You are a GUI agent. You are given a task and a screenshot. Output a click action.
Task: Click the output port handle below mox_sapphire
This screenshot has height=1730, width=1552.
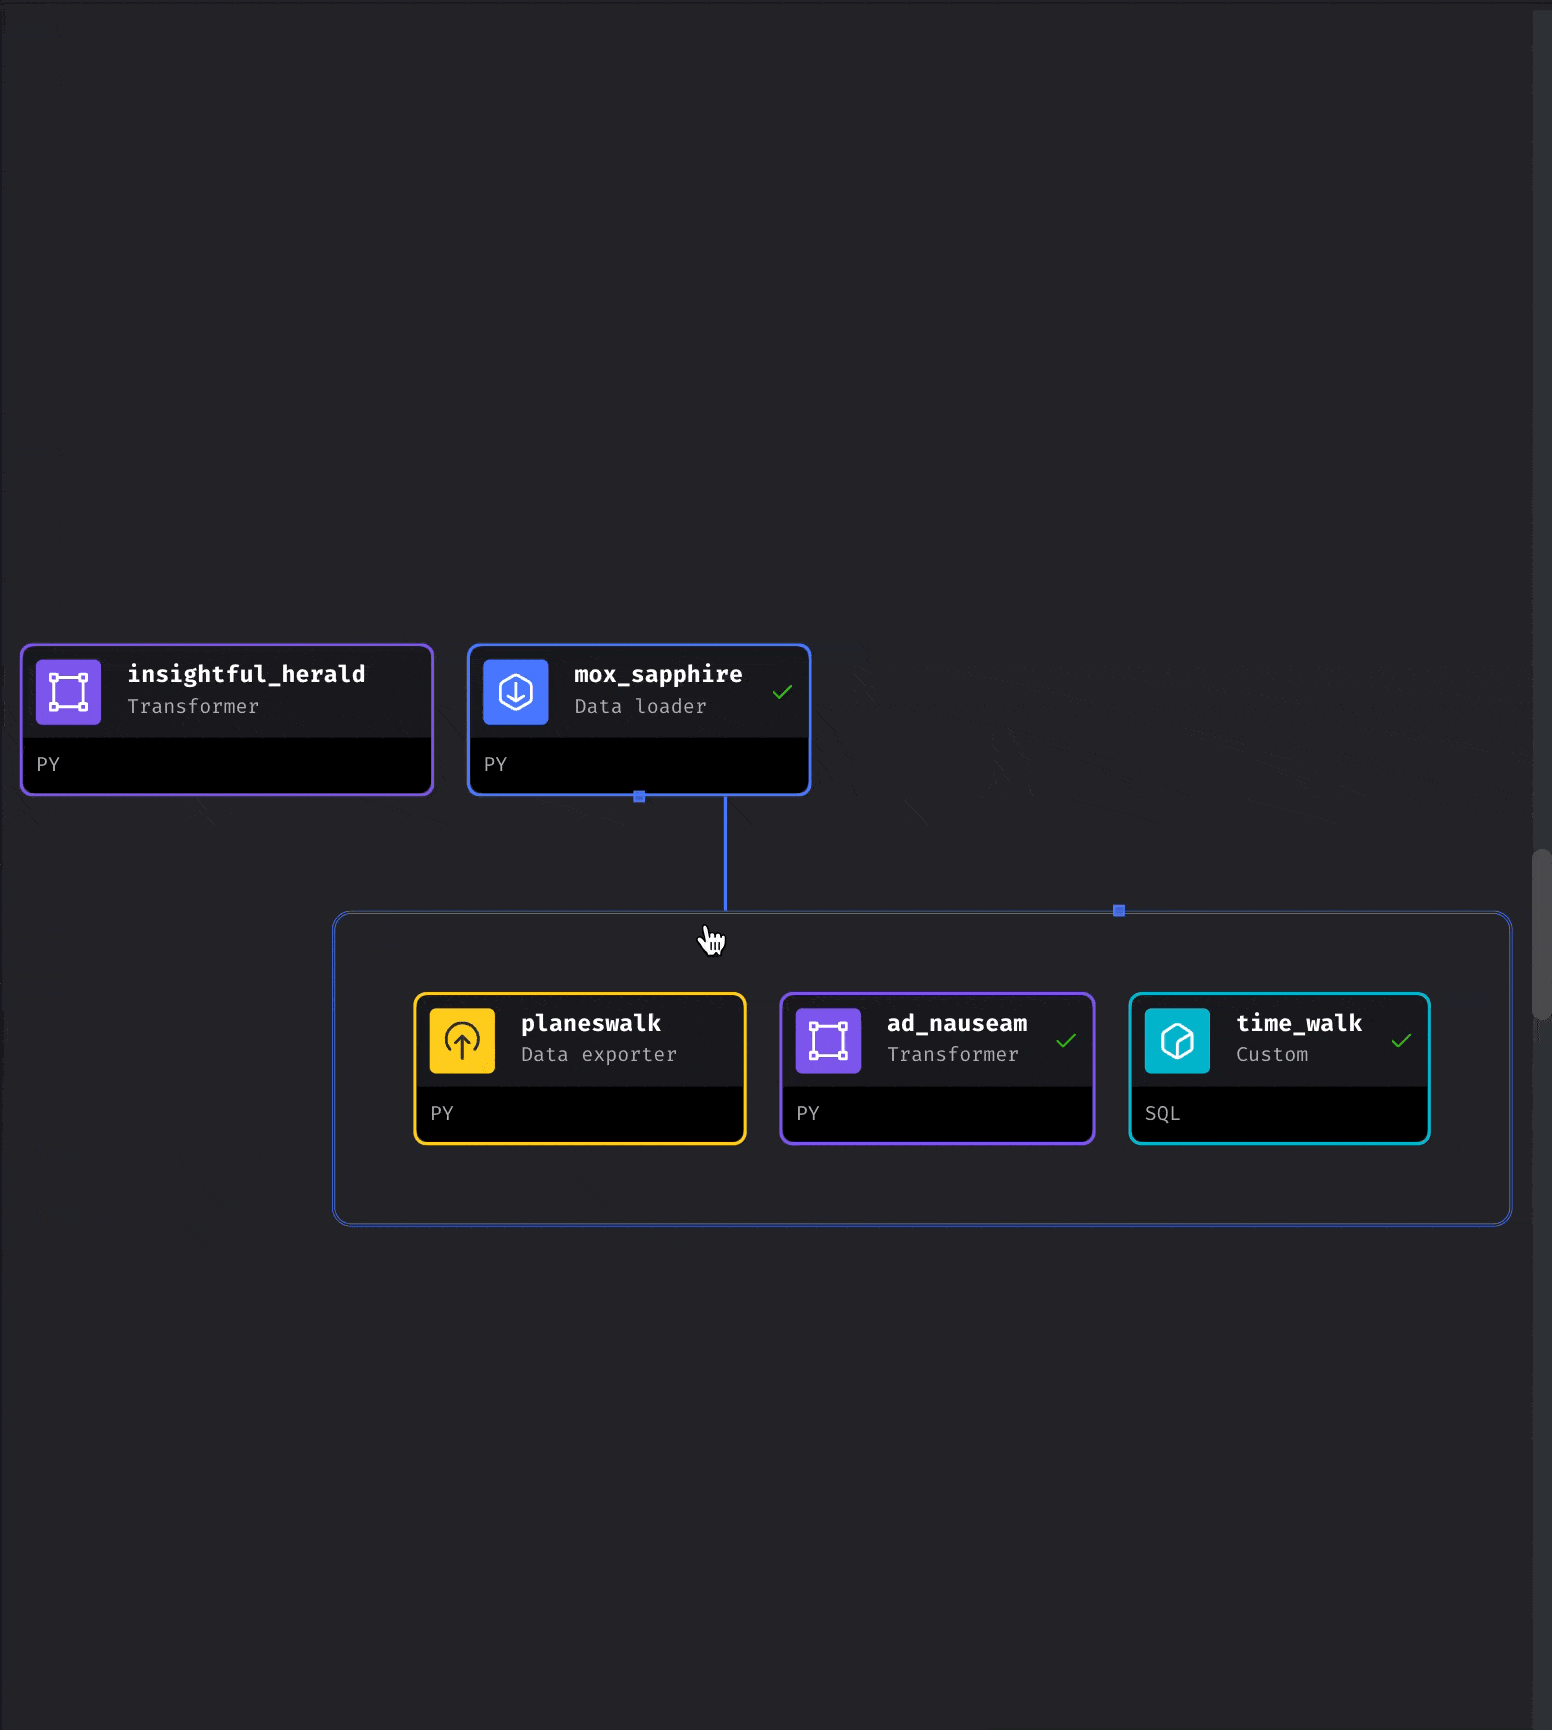(x=639, y=797)
